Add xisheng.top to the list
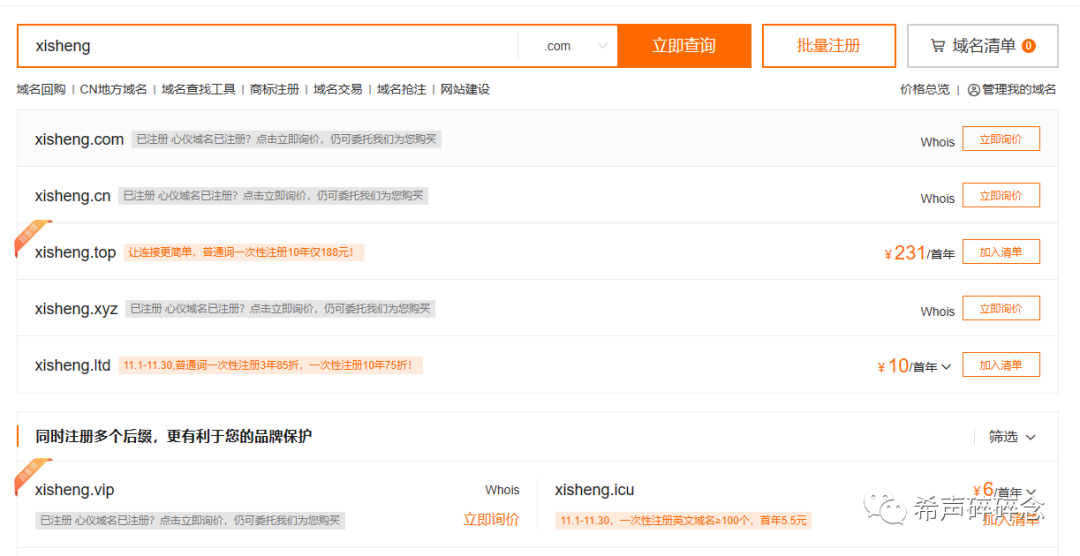1080x556 pixels. coord(1000,252)
